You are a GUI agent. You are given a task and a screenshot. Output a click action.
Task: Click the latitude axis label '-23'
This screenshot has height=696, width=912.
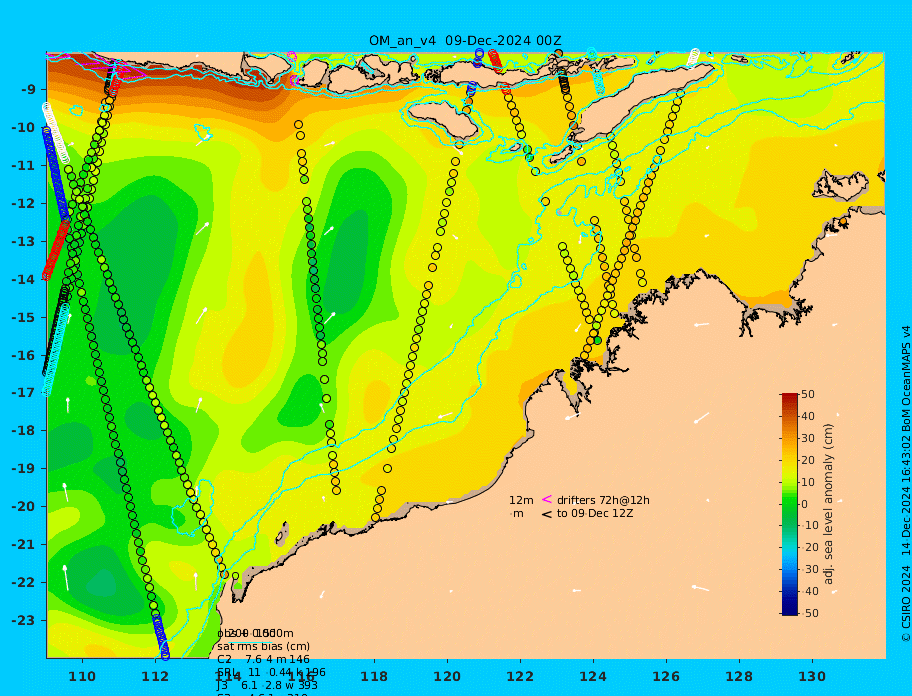coord(23,620)
